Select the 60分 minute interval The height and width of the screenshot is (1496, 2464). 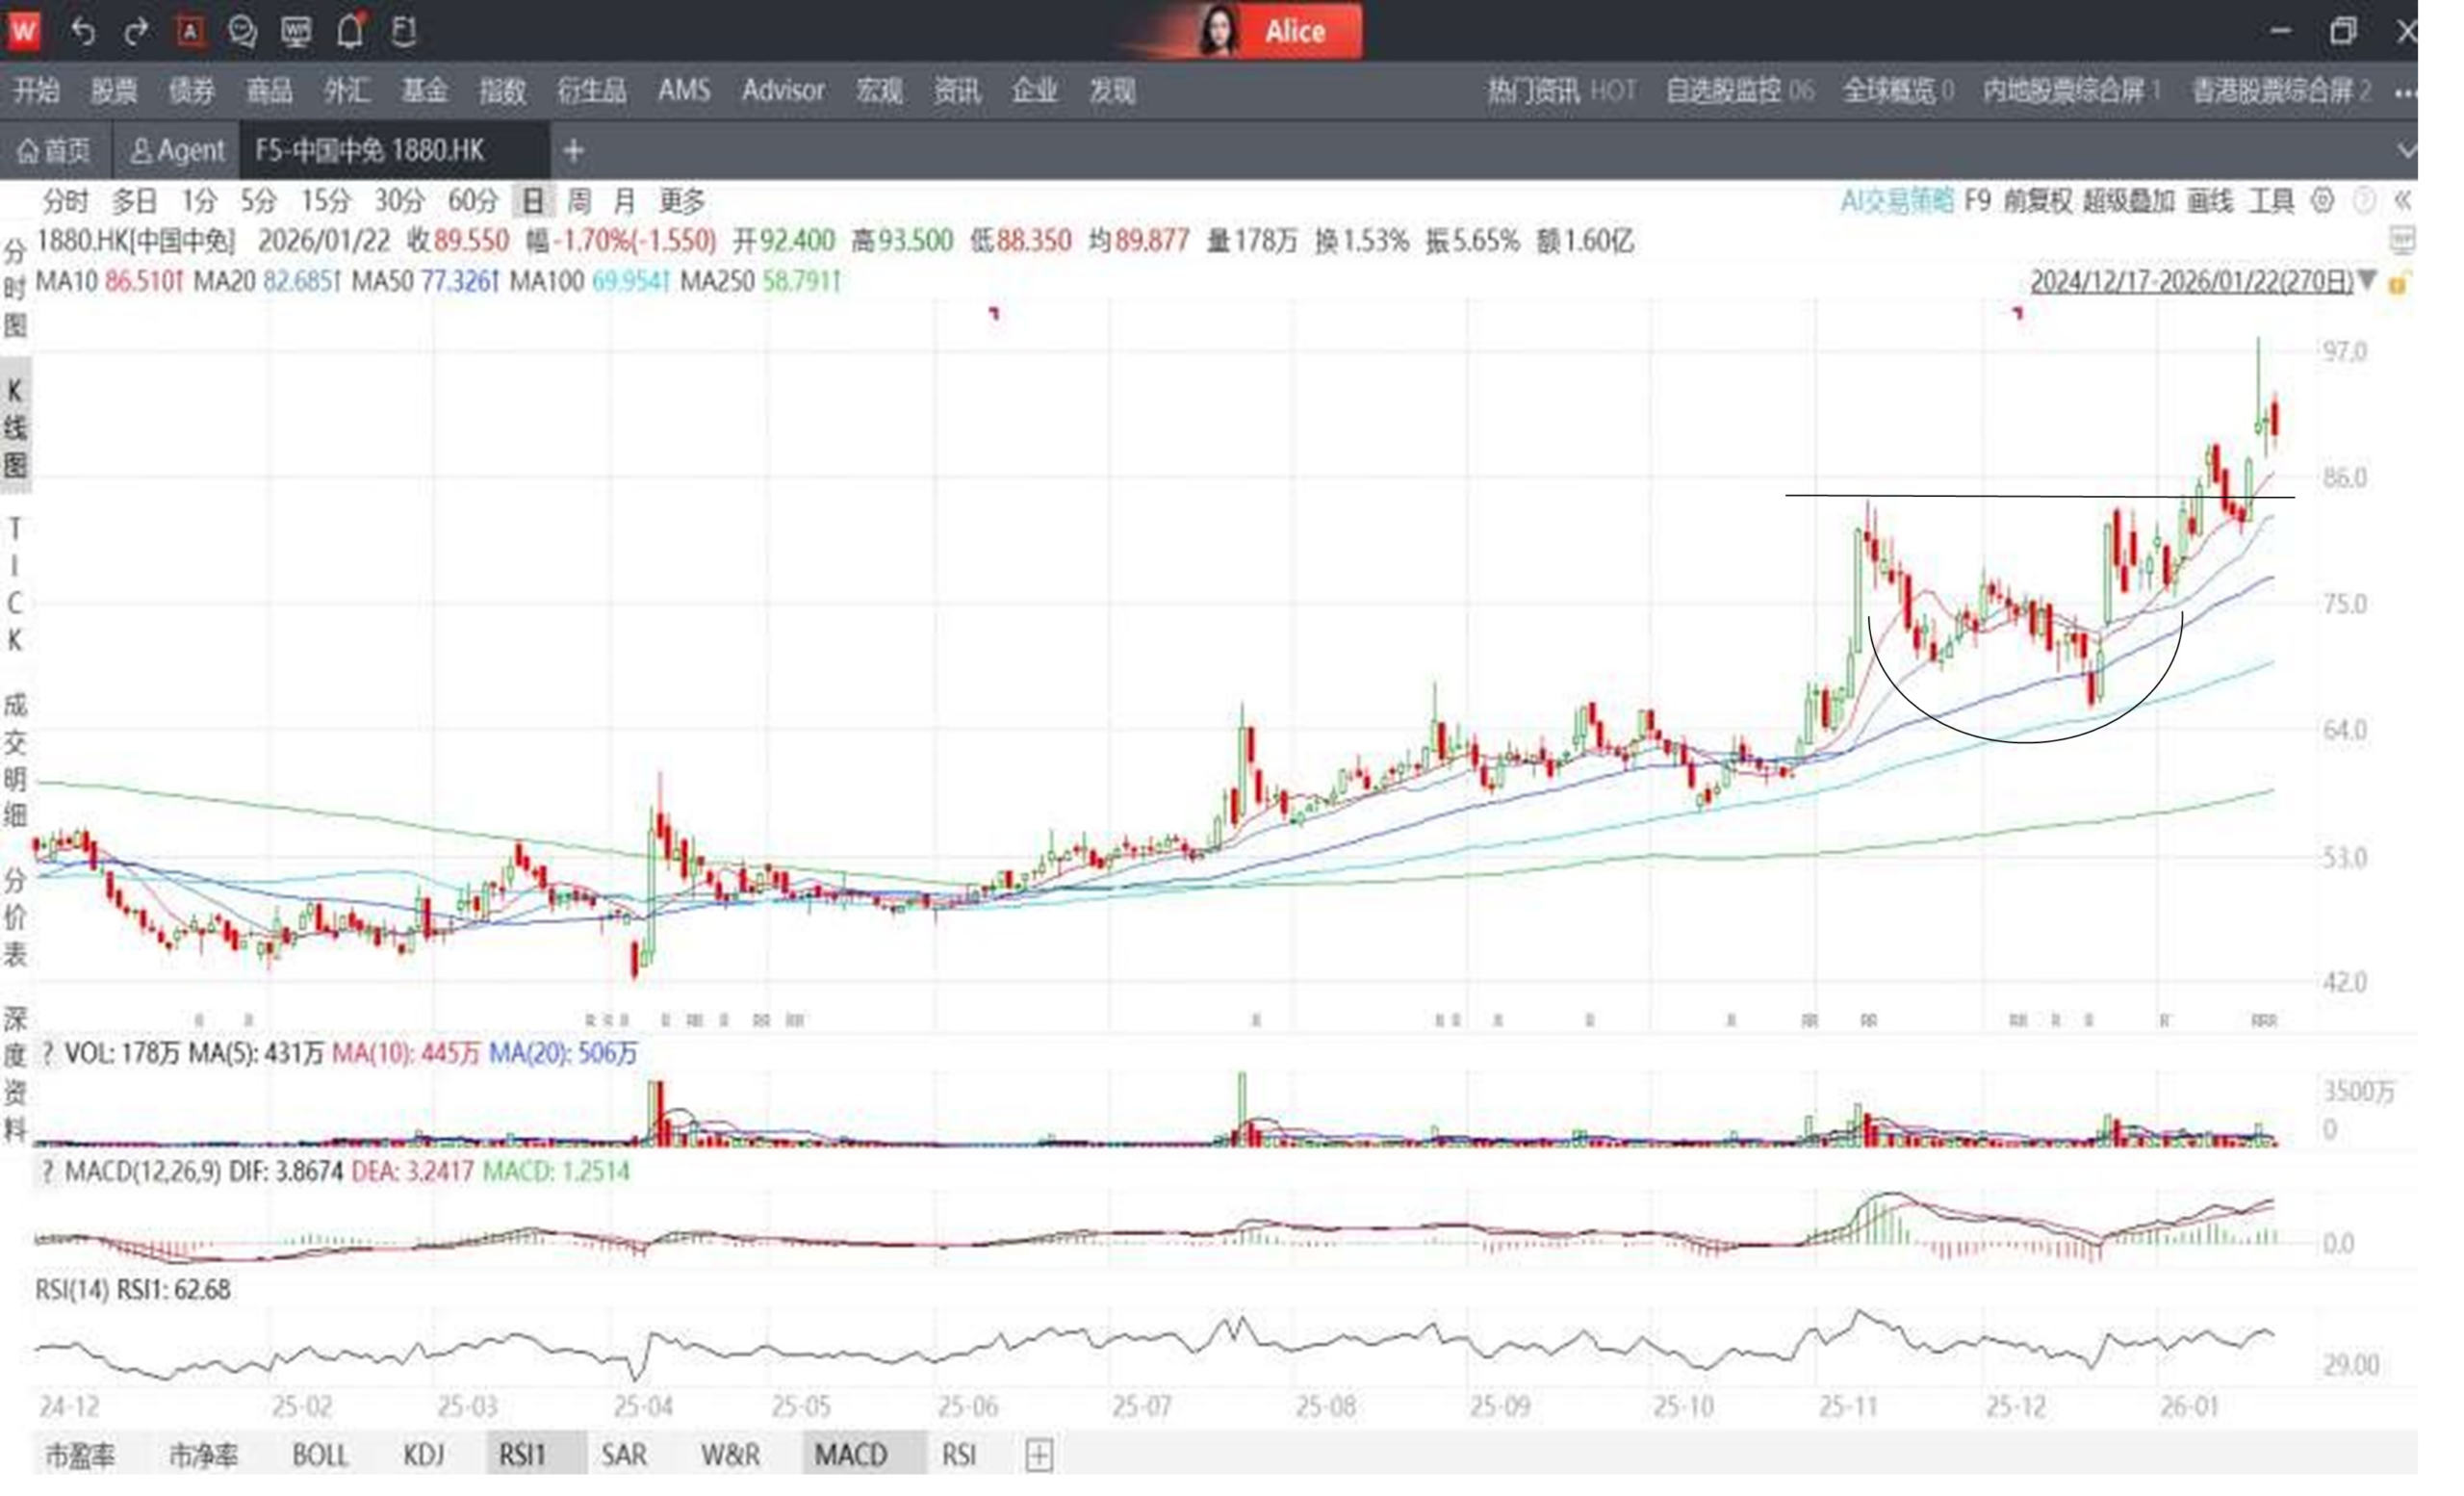click(472, 201)
